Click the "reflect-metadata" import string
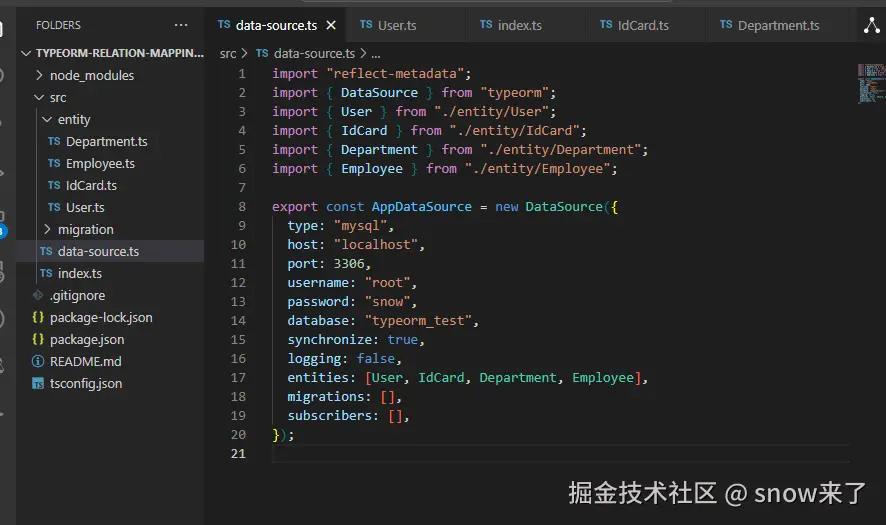The image size is (886, 525). [x=395, y=73]
